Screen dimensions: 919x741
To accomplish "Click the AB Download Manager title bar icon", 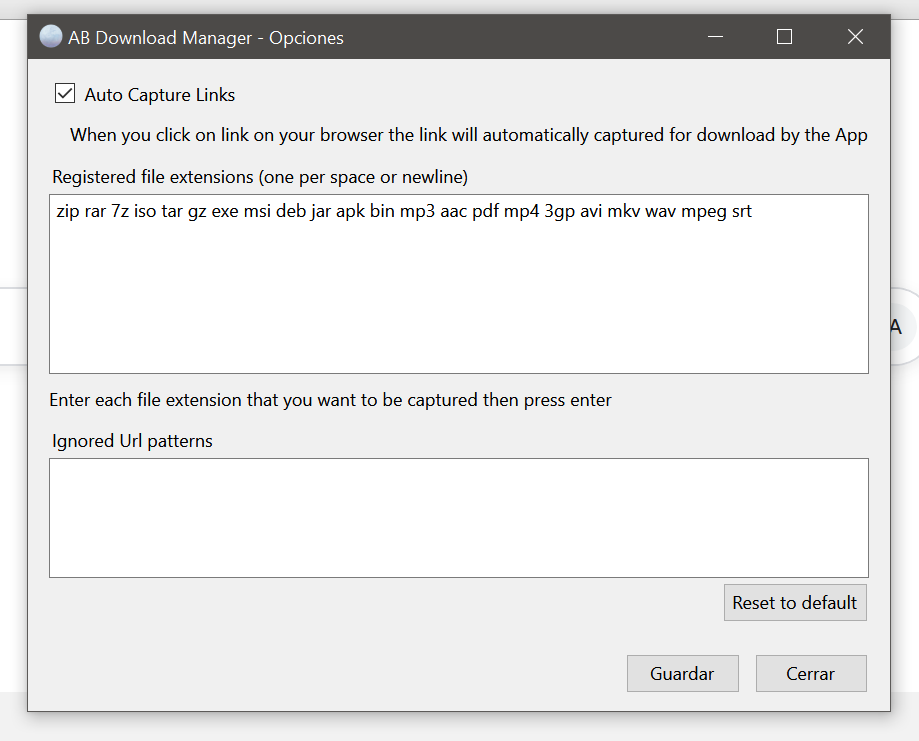I will 50,37.
